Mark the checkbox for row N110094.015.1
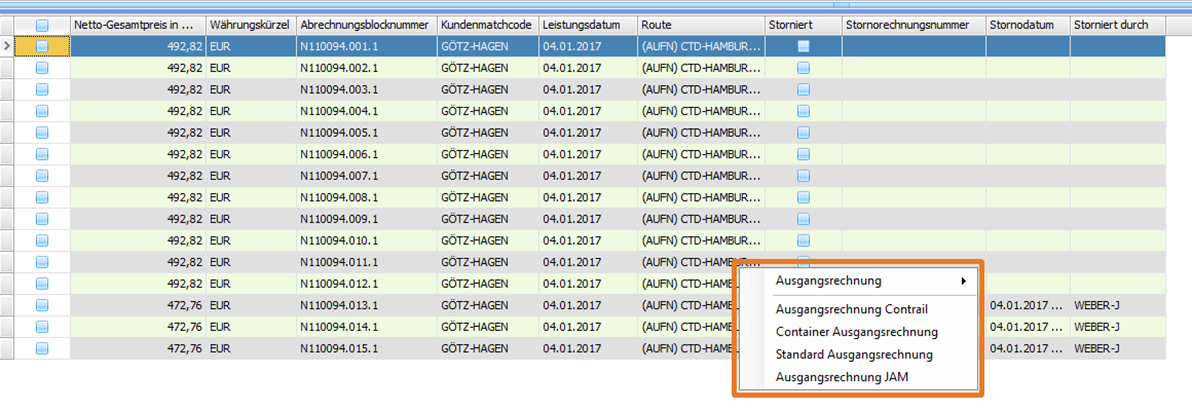Screen dimensions: 1192x411 click(42, 348)
